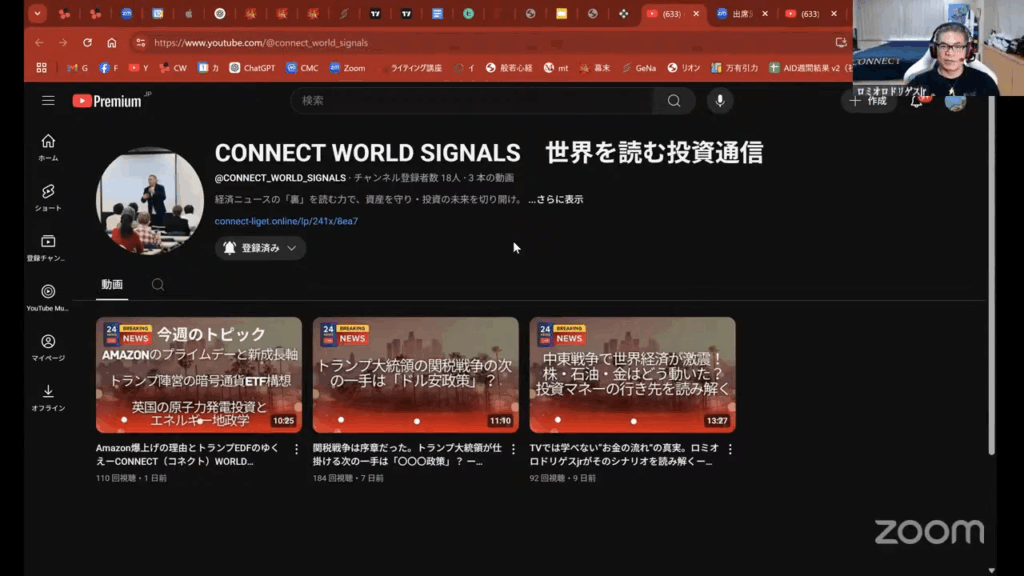Open YouTube notifications bell

point(918,101)
